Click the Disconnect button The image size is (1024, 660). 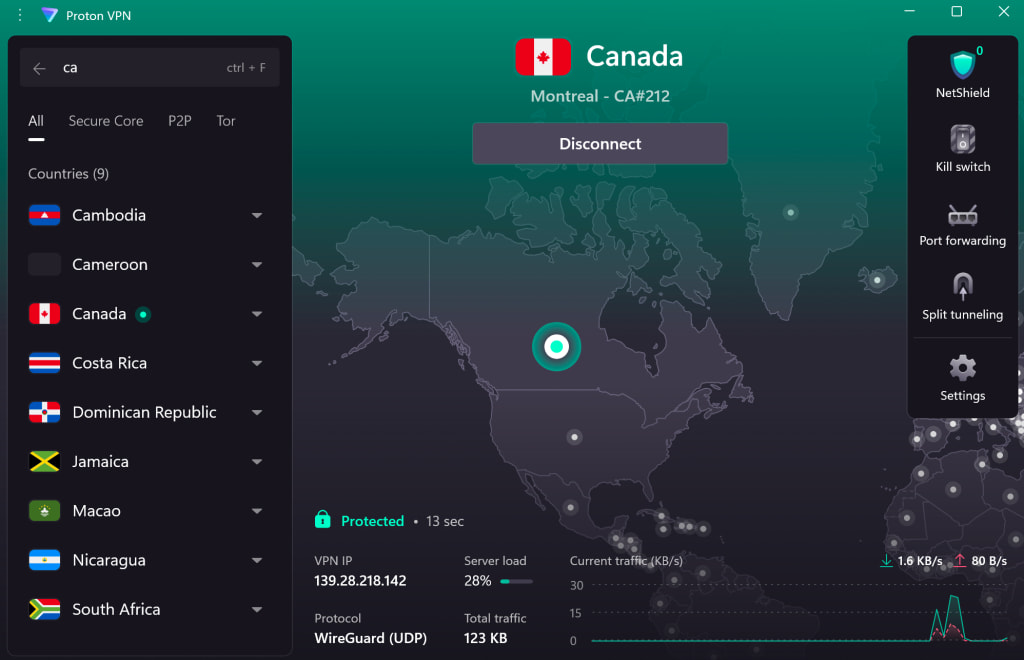coord(600,144)
